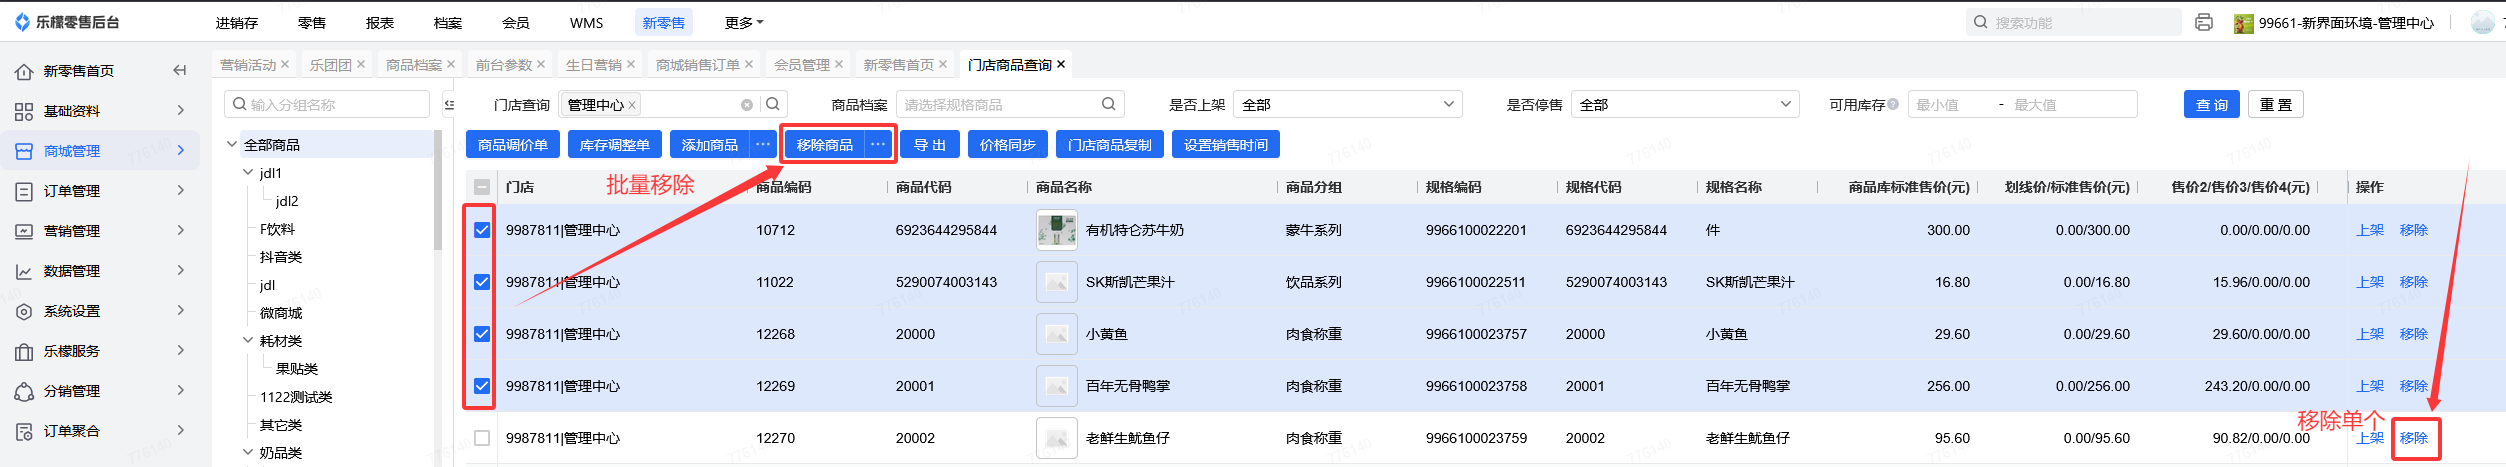Open the 是否上架 dropdown

1348,104
